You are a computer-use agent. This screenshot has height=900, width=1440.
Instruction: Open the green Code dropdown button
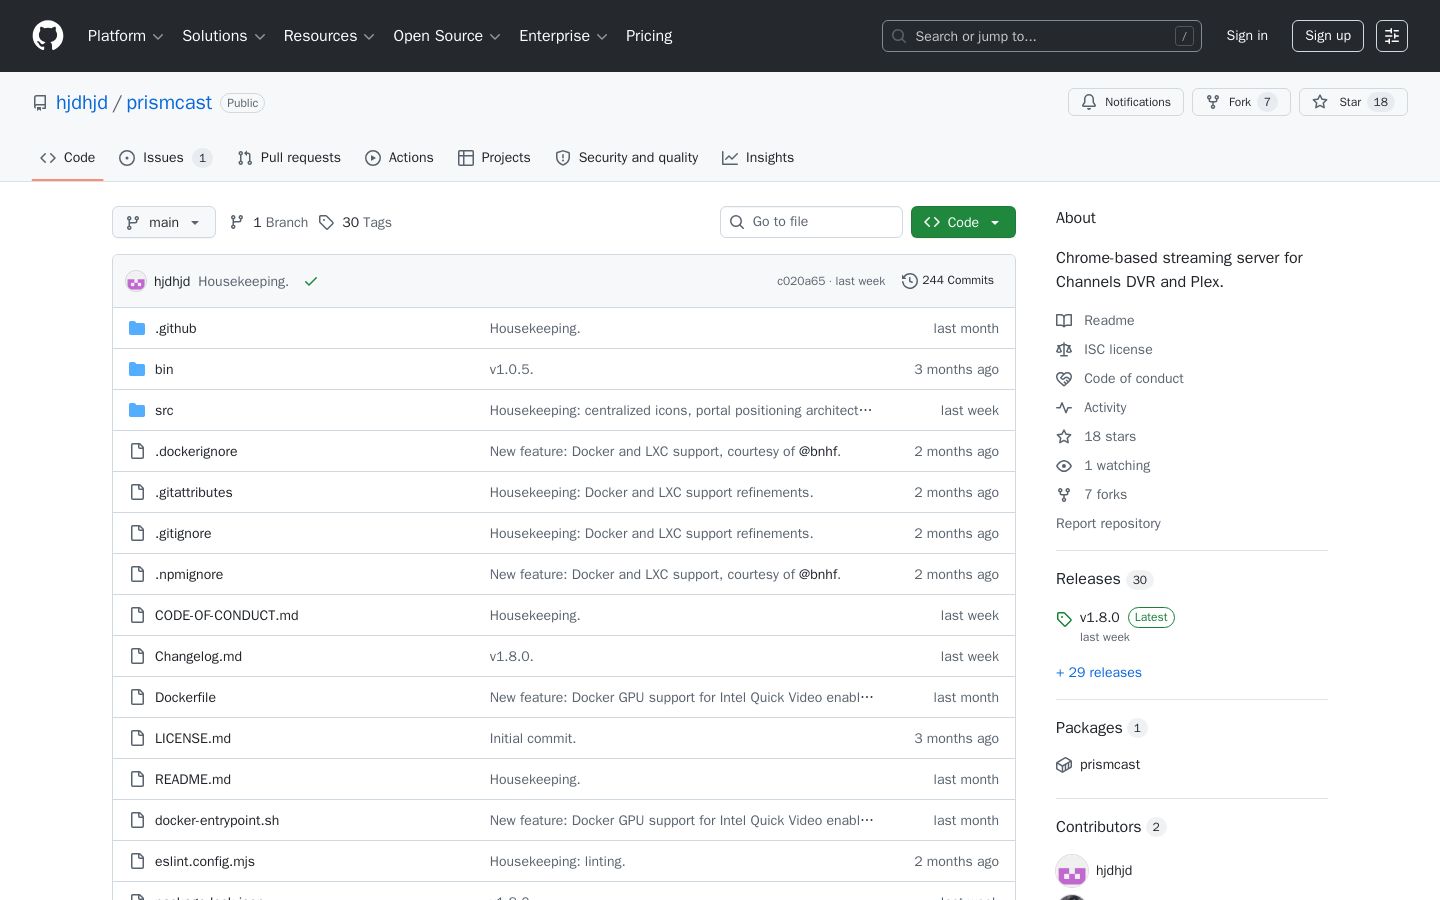(x=963, y=222)
